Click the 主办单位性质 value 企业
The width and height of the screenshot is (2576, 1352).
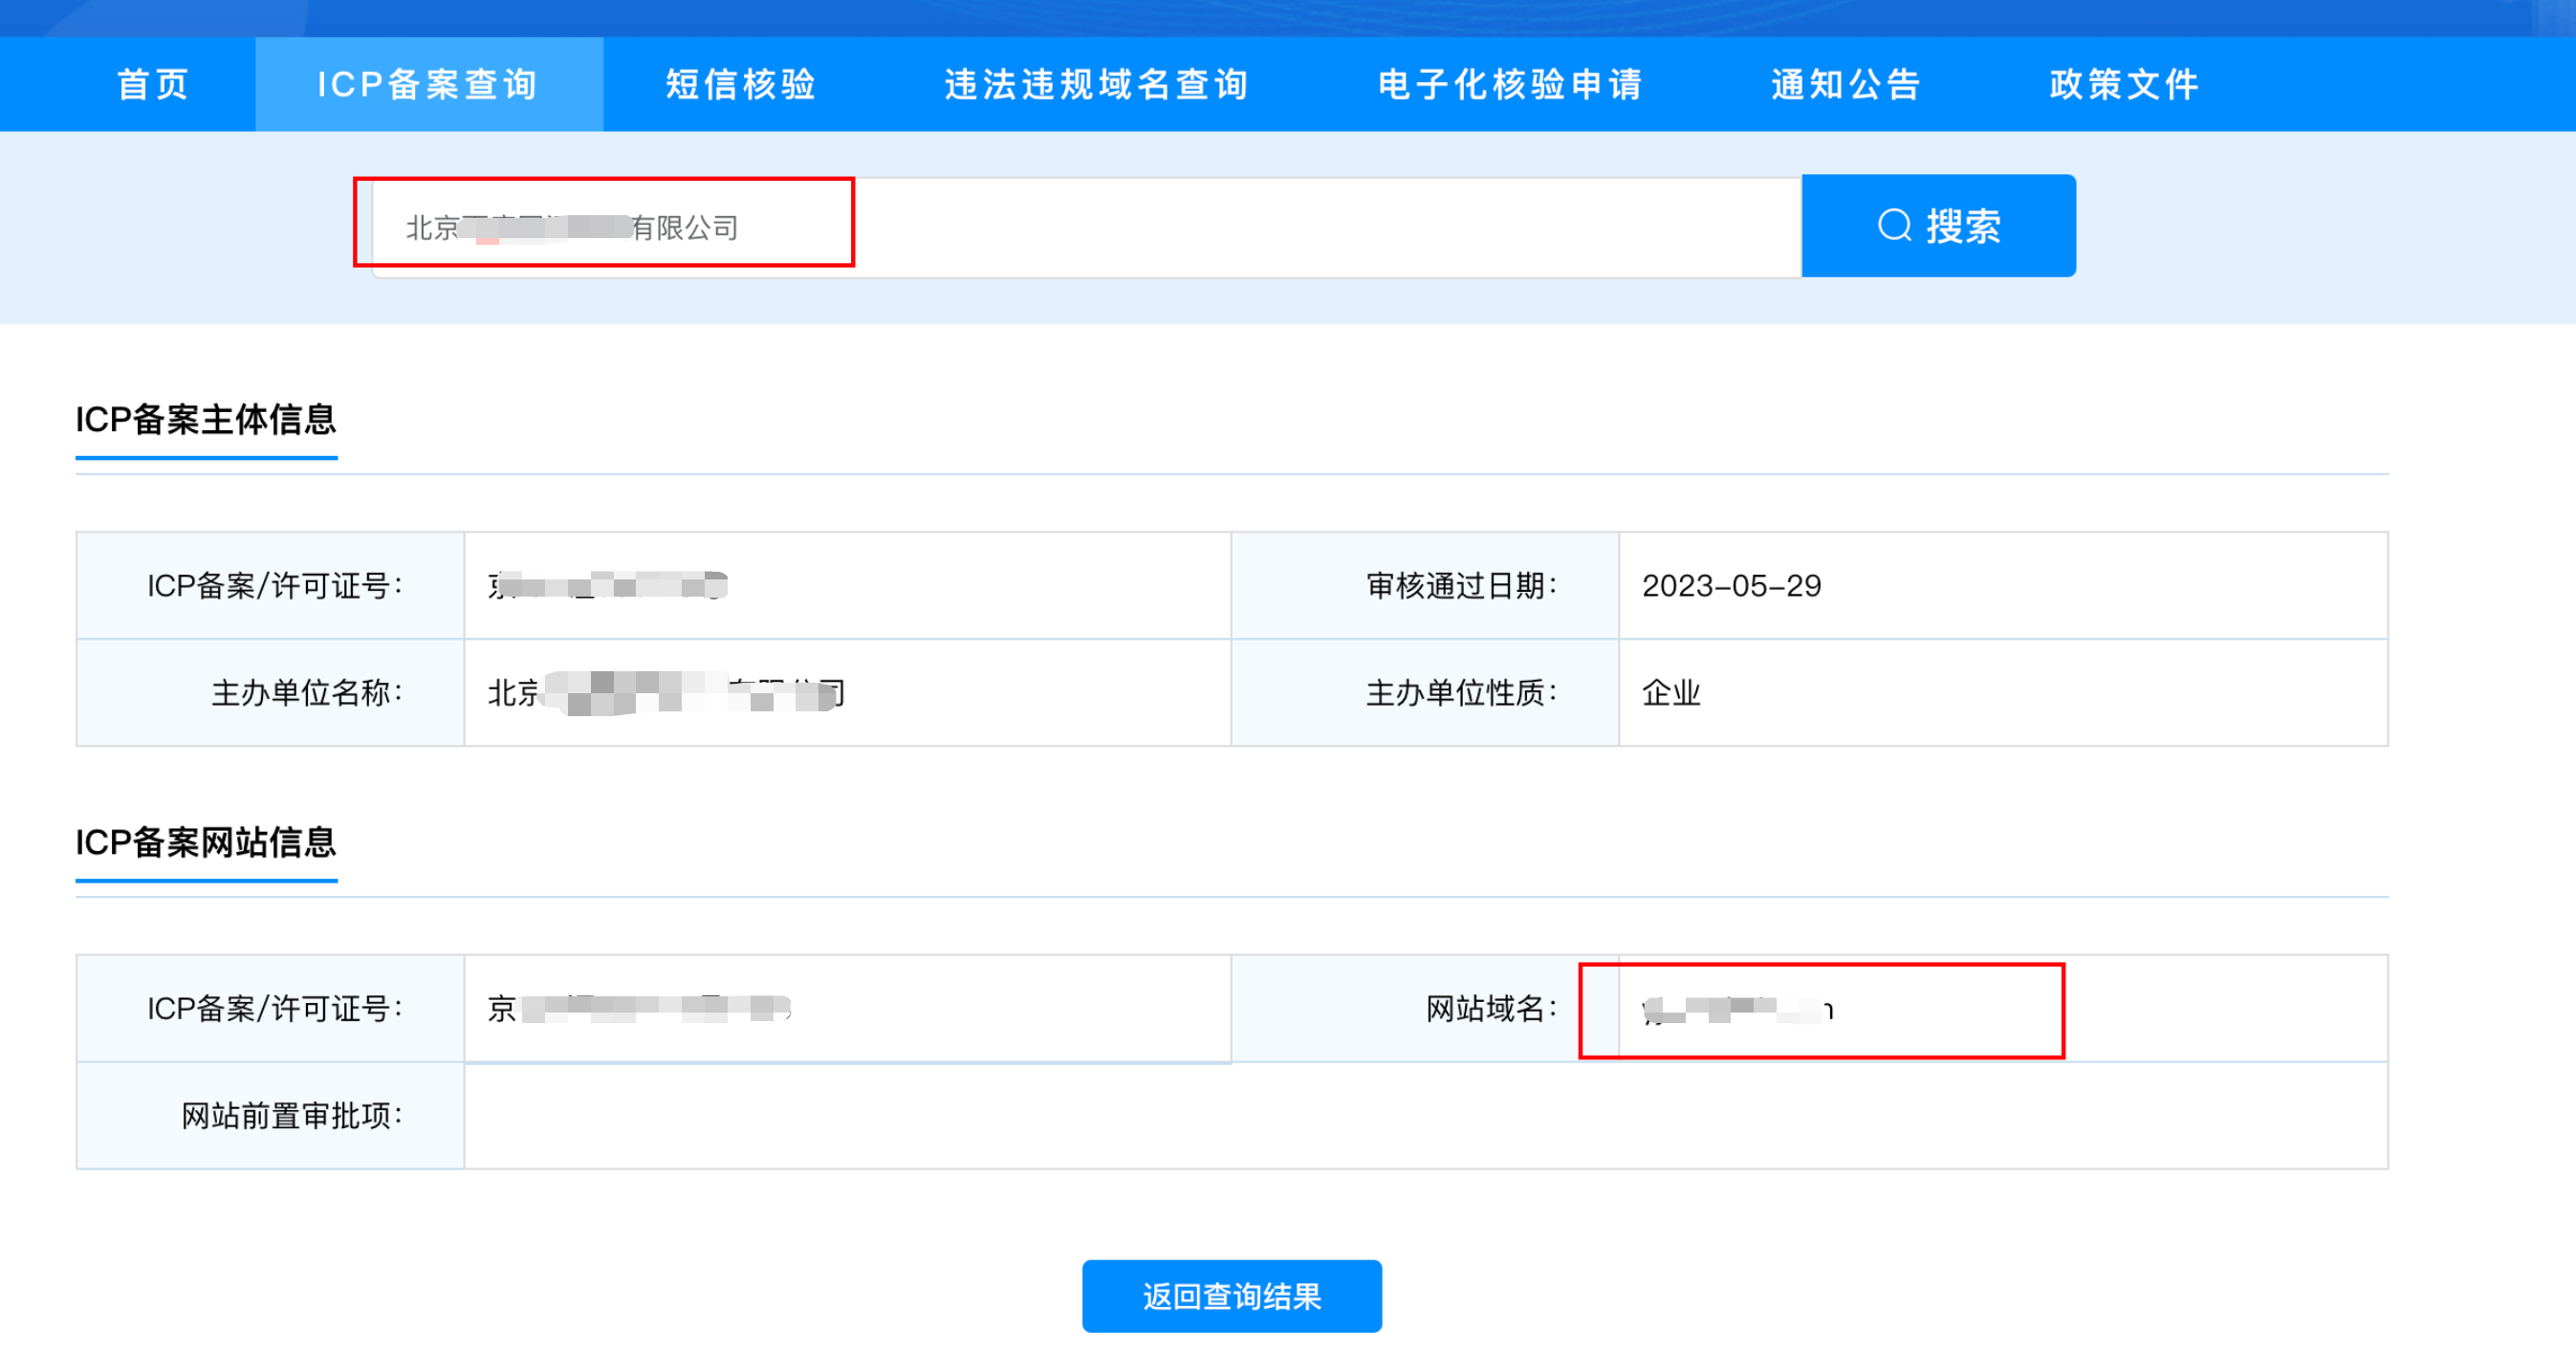(x=1671, y=693)
